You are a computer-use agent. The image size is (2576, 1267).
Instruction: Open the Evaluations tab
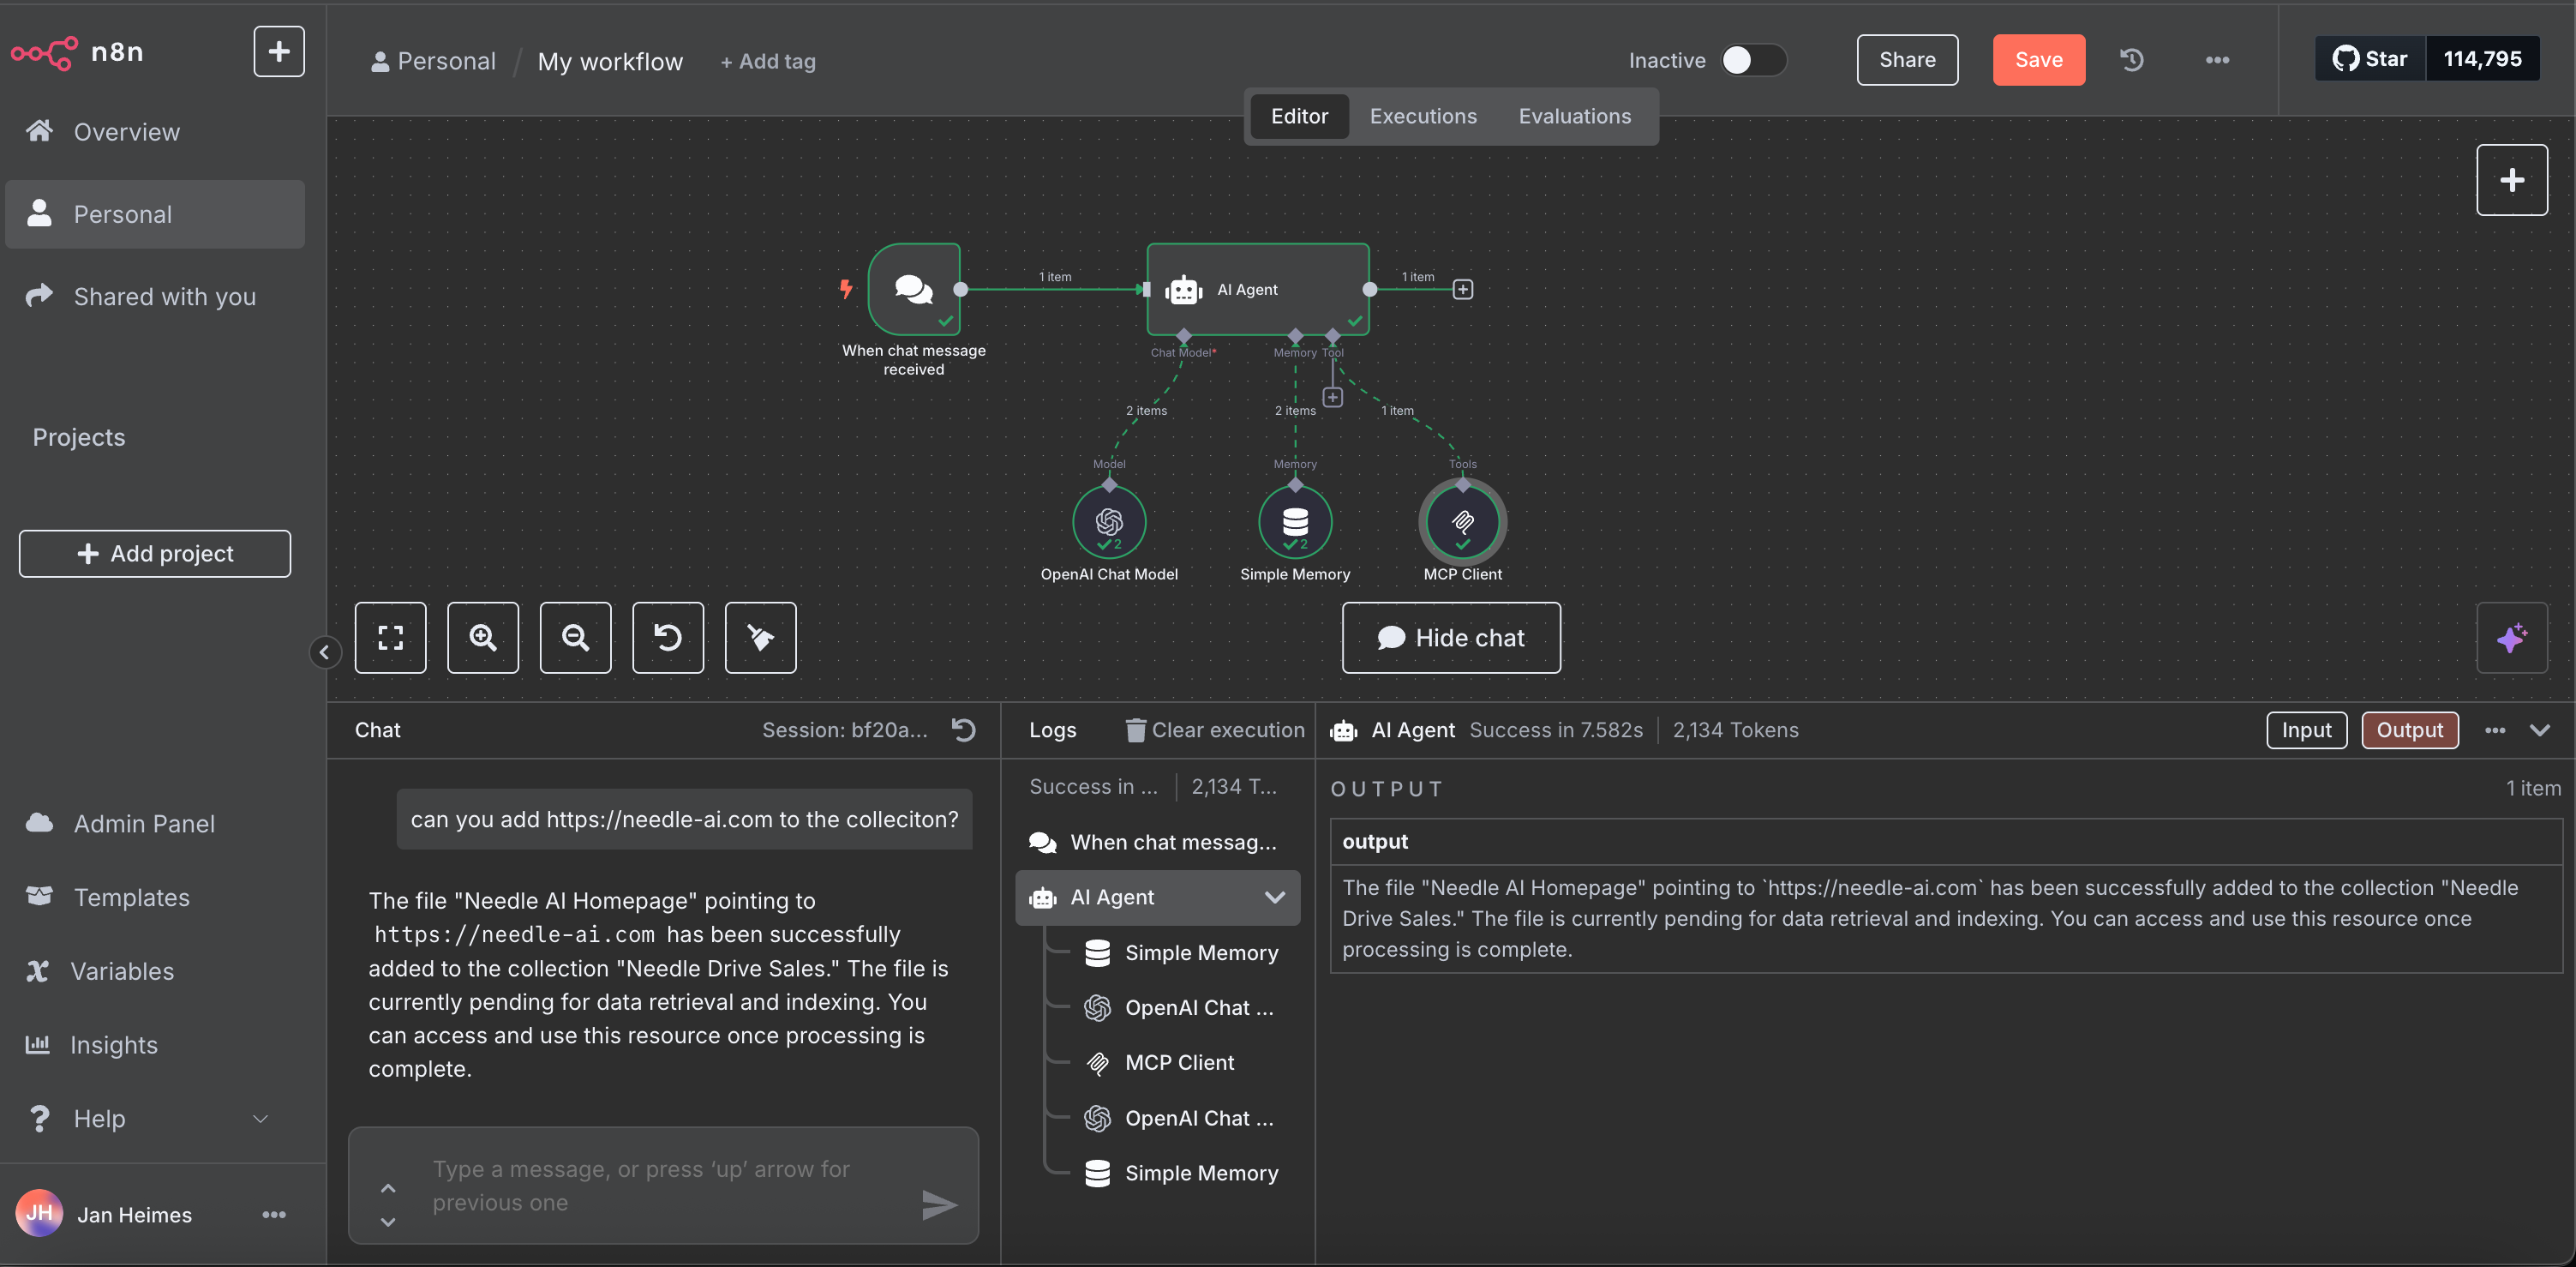(x=1574, y=116)
